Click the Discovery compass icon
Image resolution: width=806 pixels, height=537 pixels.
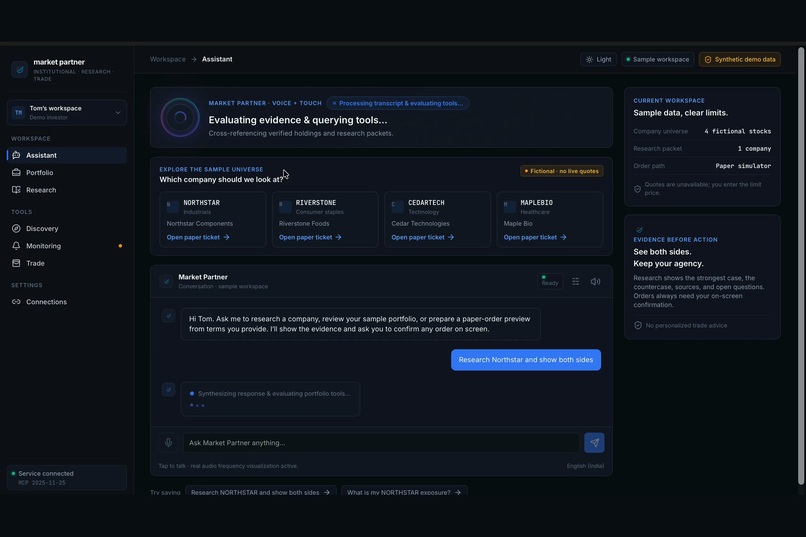(x=16, y=229)
